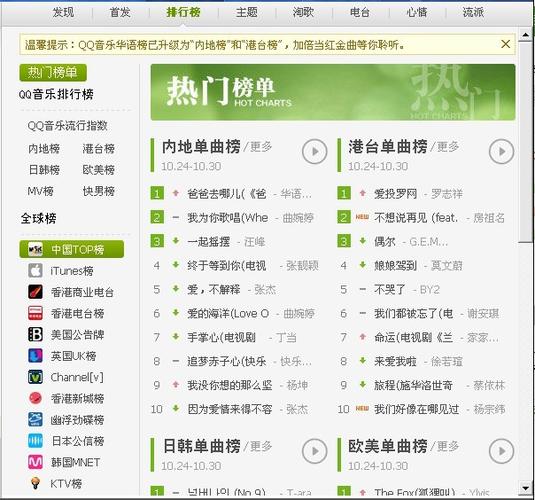Select song 爱的海洋 by 曲婉婷
Image resolution: width=535 pixels, height=500 pixels.
pyautogui.click(x=228, y=313)
